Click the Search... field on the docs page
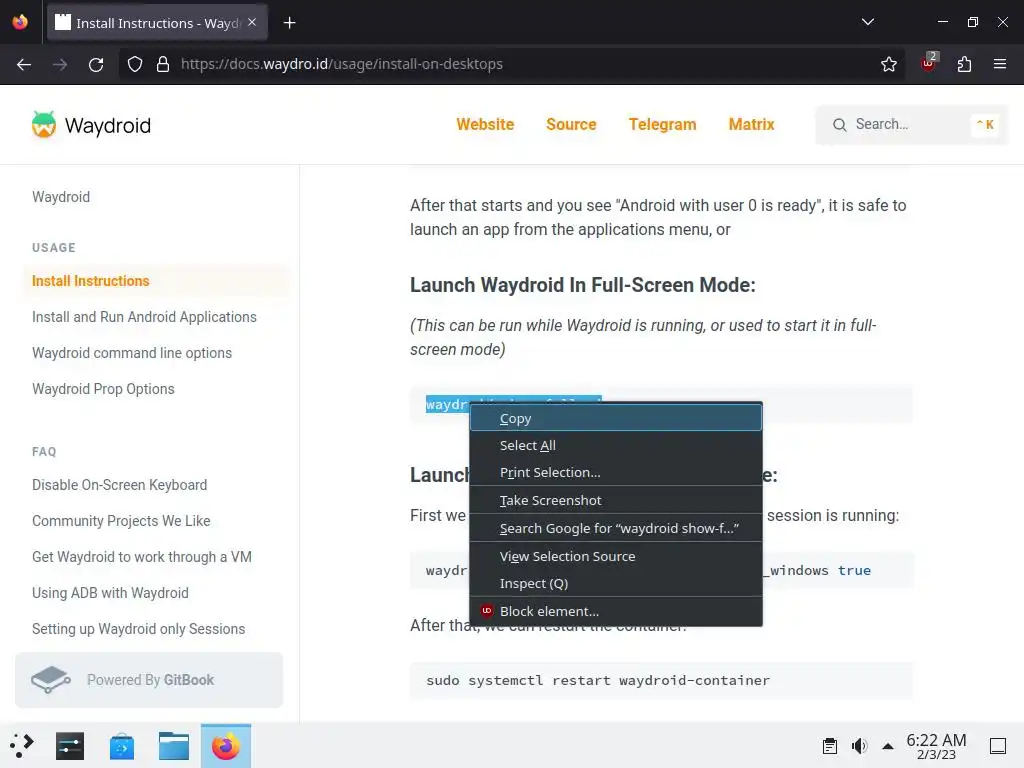Image resolution: width=1024 pixels, height=768 pixels. coord(911,124)
